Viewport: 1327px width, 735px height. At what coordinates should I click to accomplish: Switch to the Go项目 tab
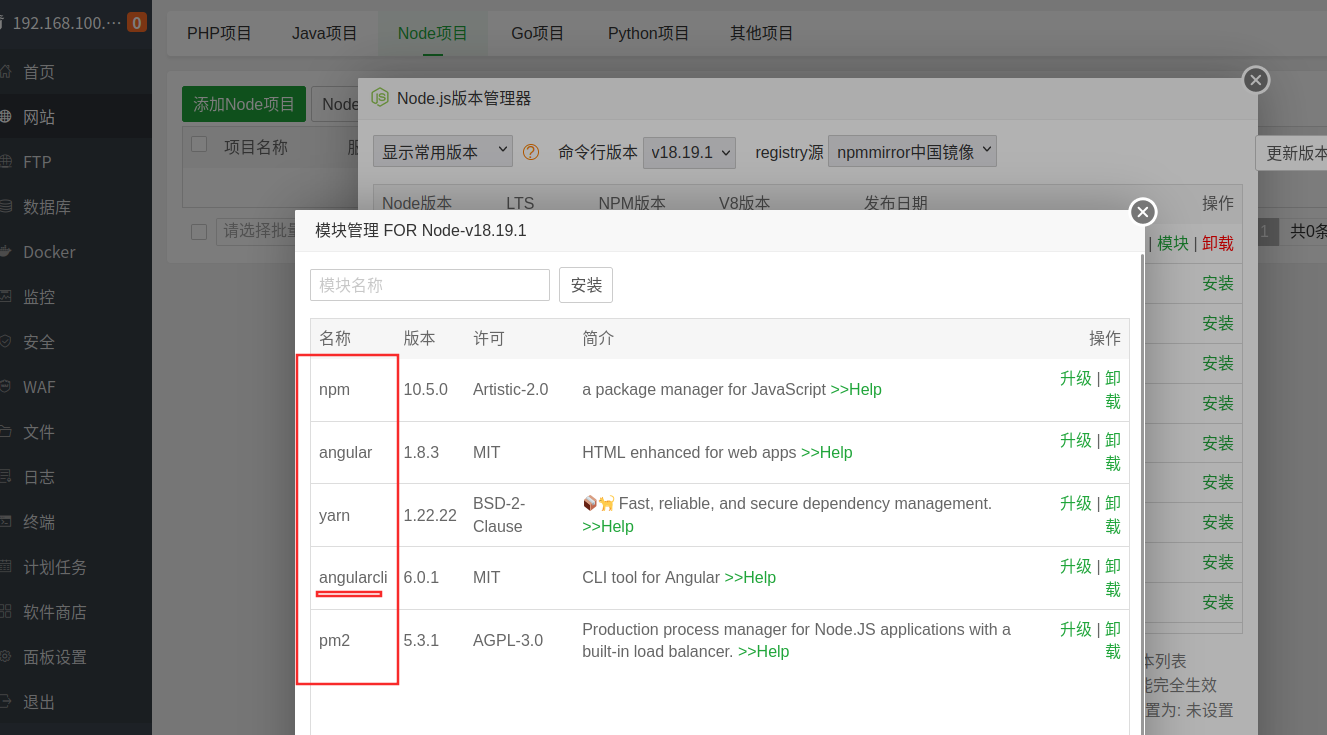[x=538, y=33]
